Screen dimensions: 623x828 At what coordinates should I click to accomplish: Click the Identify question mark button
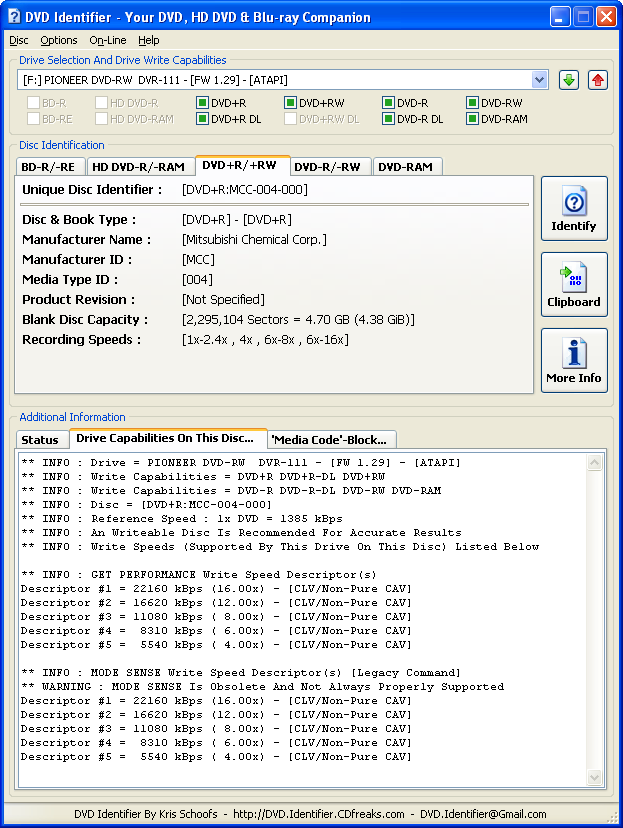point(574,209)
